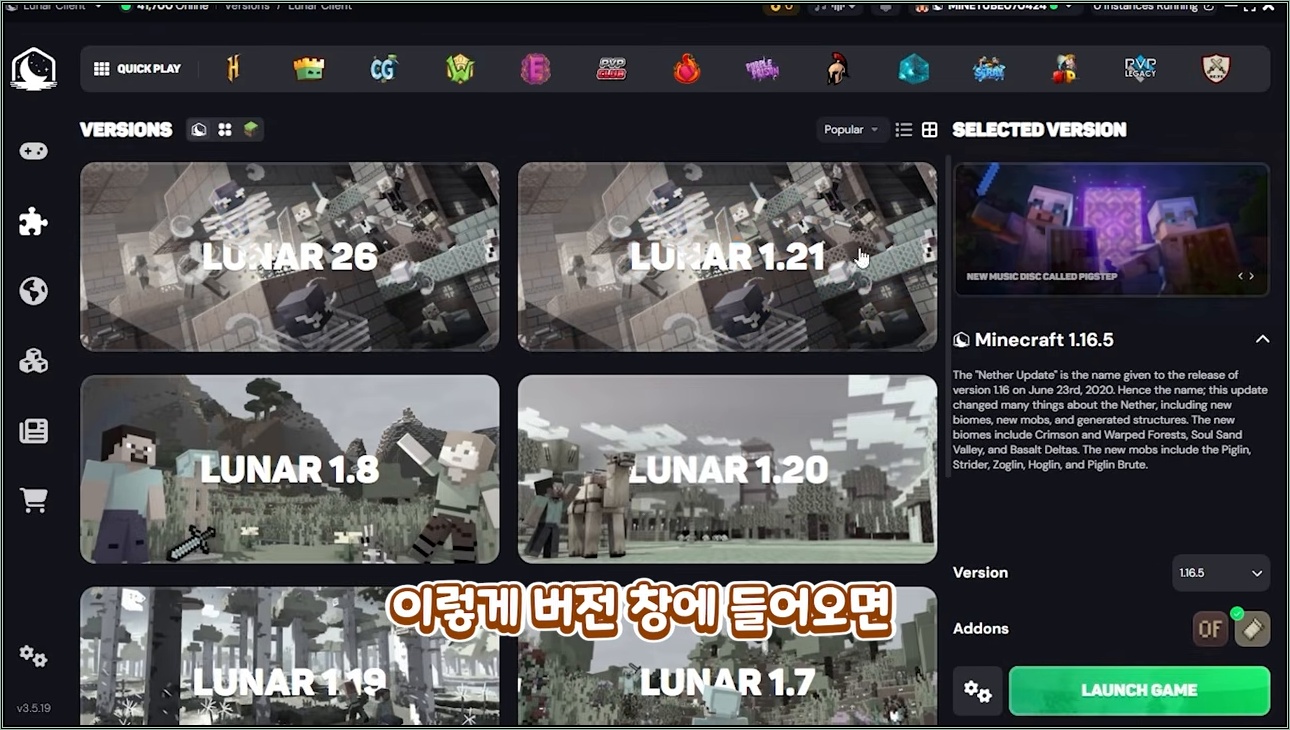Select the crossed swords shield server icon

coord(1216,69)
